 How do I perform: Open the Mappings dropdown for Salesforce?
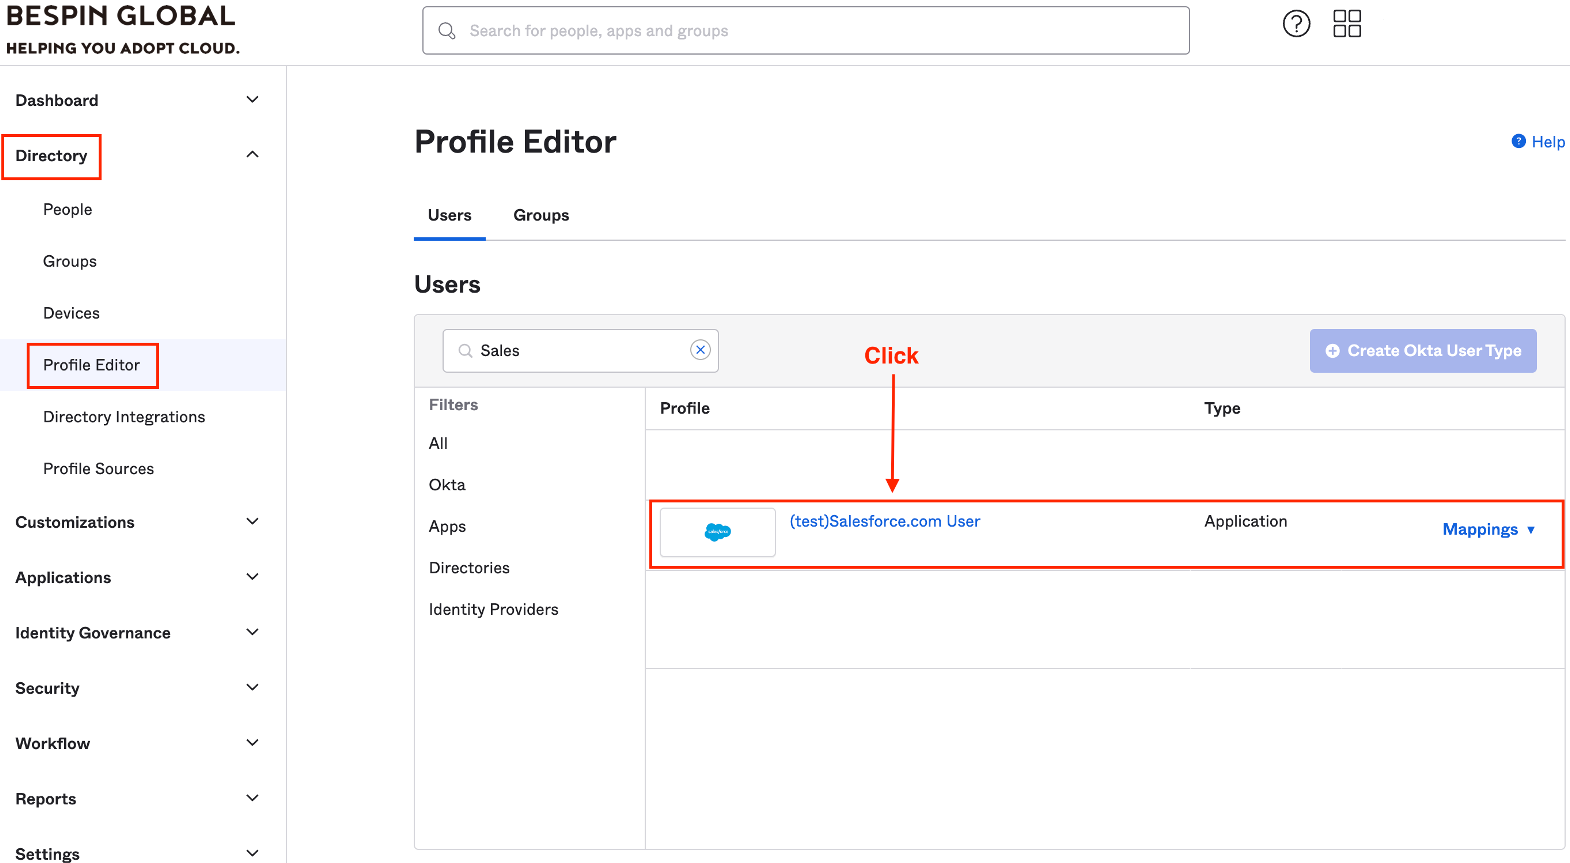(1488, 530)
